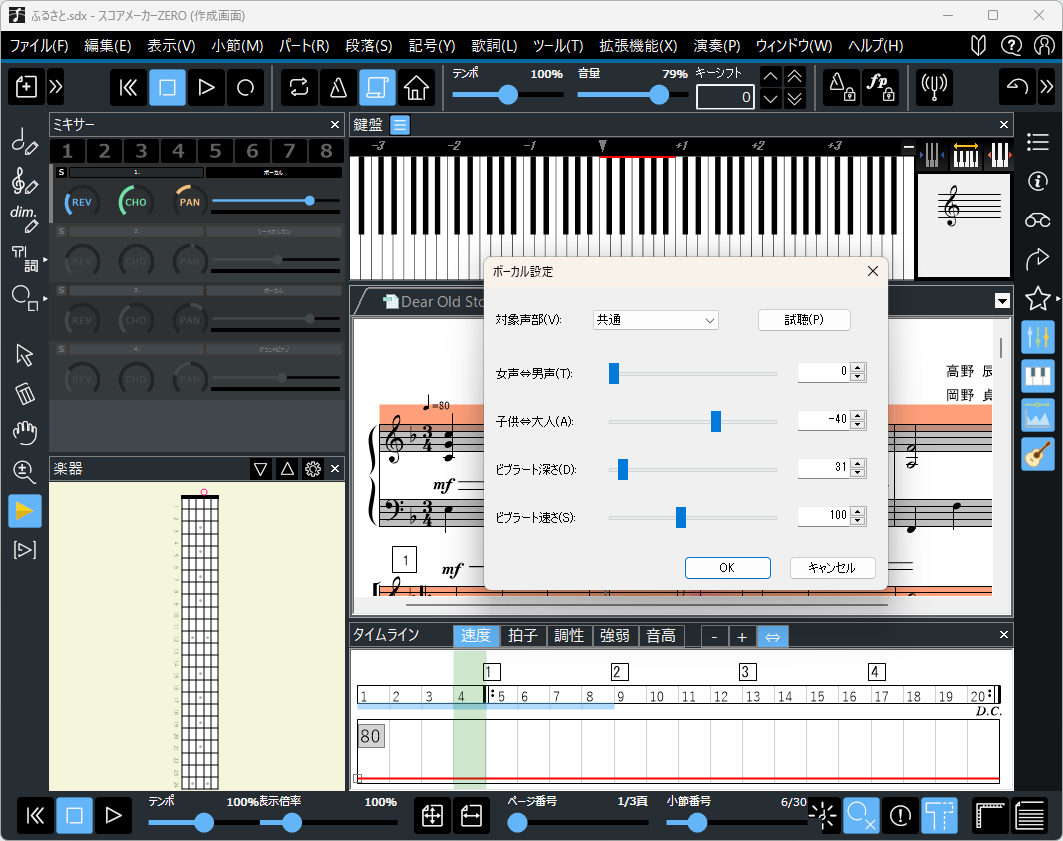Viewport: 1063px width, 841px height.
Task: Select the zoom magnifier tool
Action: (24, 471)
